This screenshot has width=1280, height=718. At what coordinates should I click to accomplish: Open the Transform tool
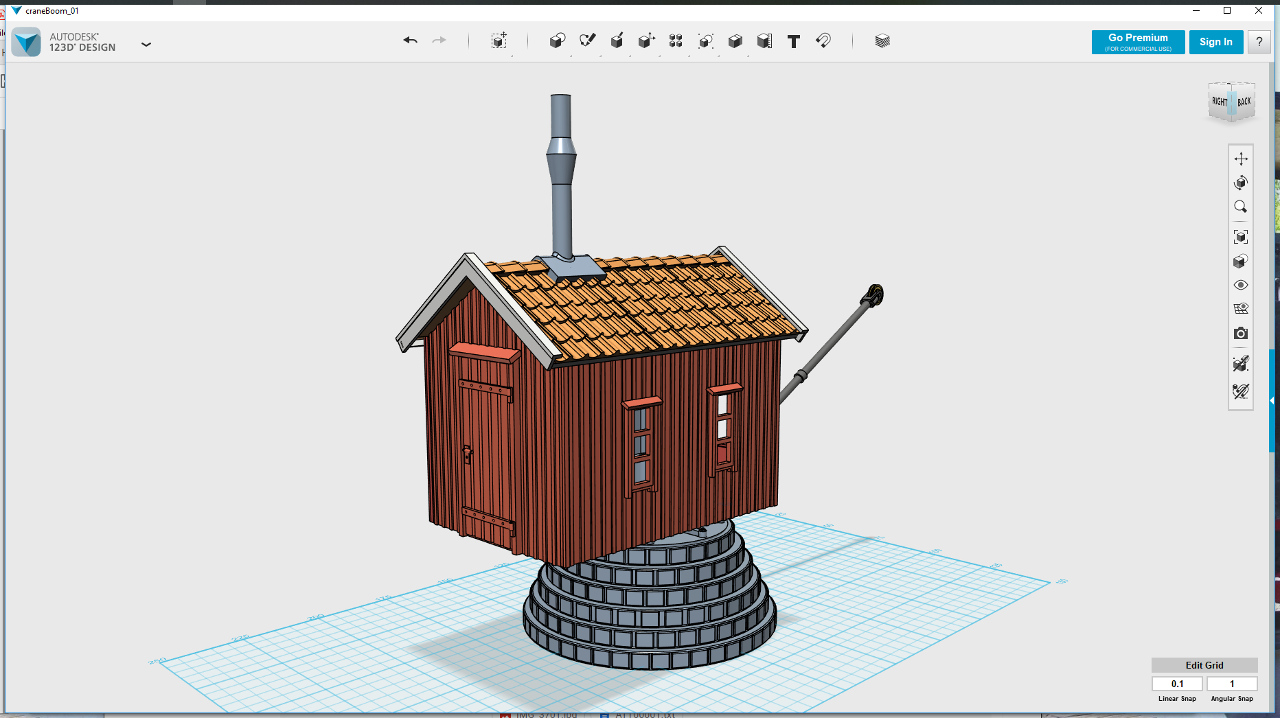click(499, 41)
